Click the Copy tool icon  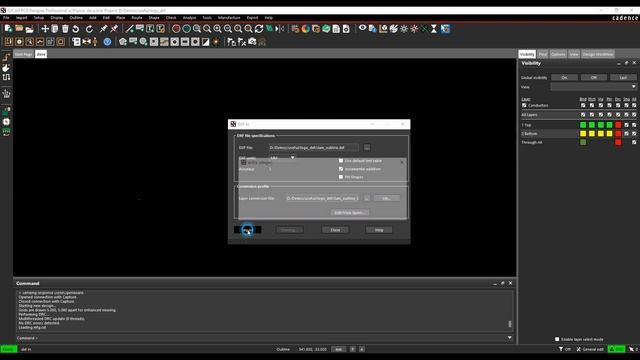55,29
